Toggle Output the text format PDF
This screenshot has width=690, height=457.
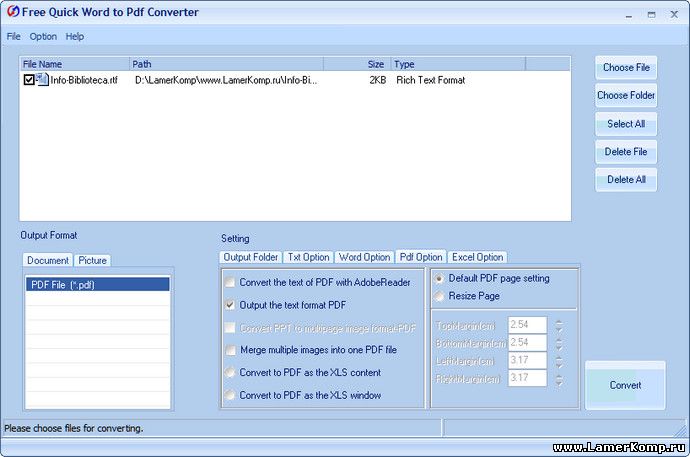click(231, 305)
